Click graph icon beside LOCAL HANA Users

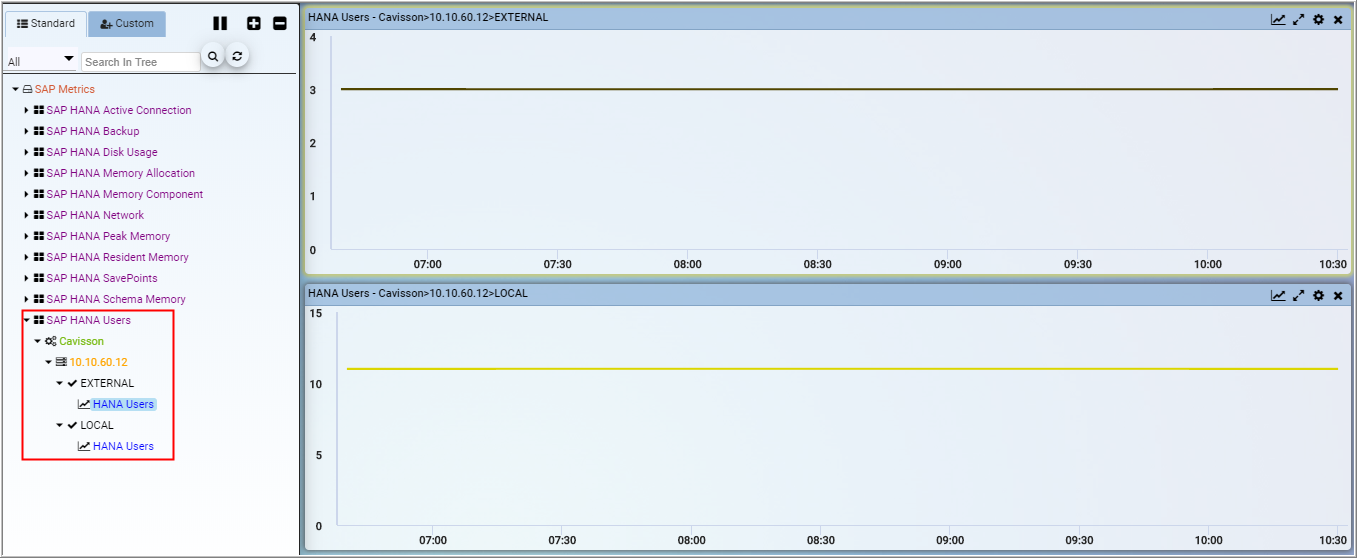tap(84, 447)
